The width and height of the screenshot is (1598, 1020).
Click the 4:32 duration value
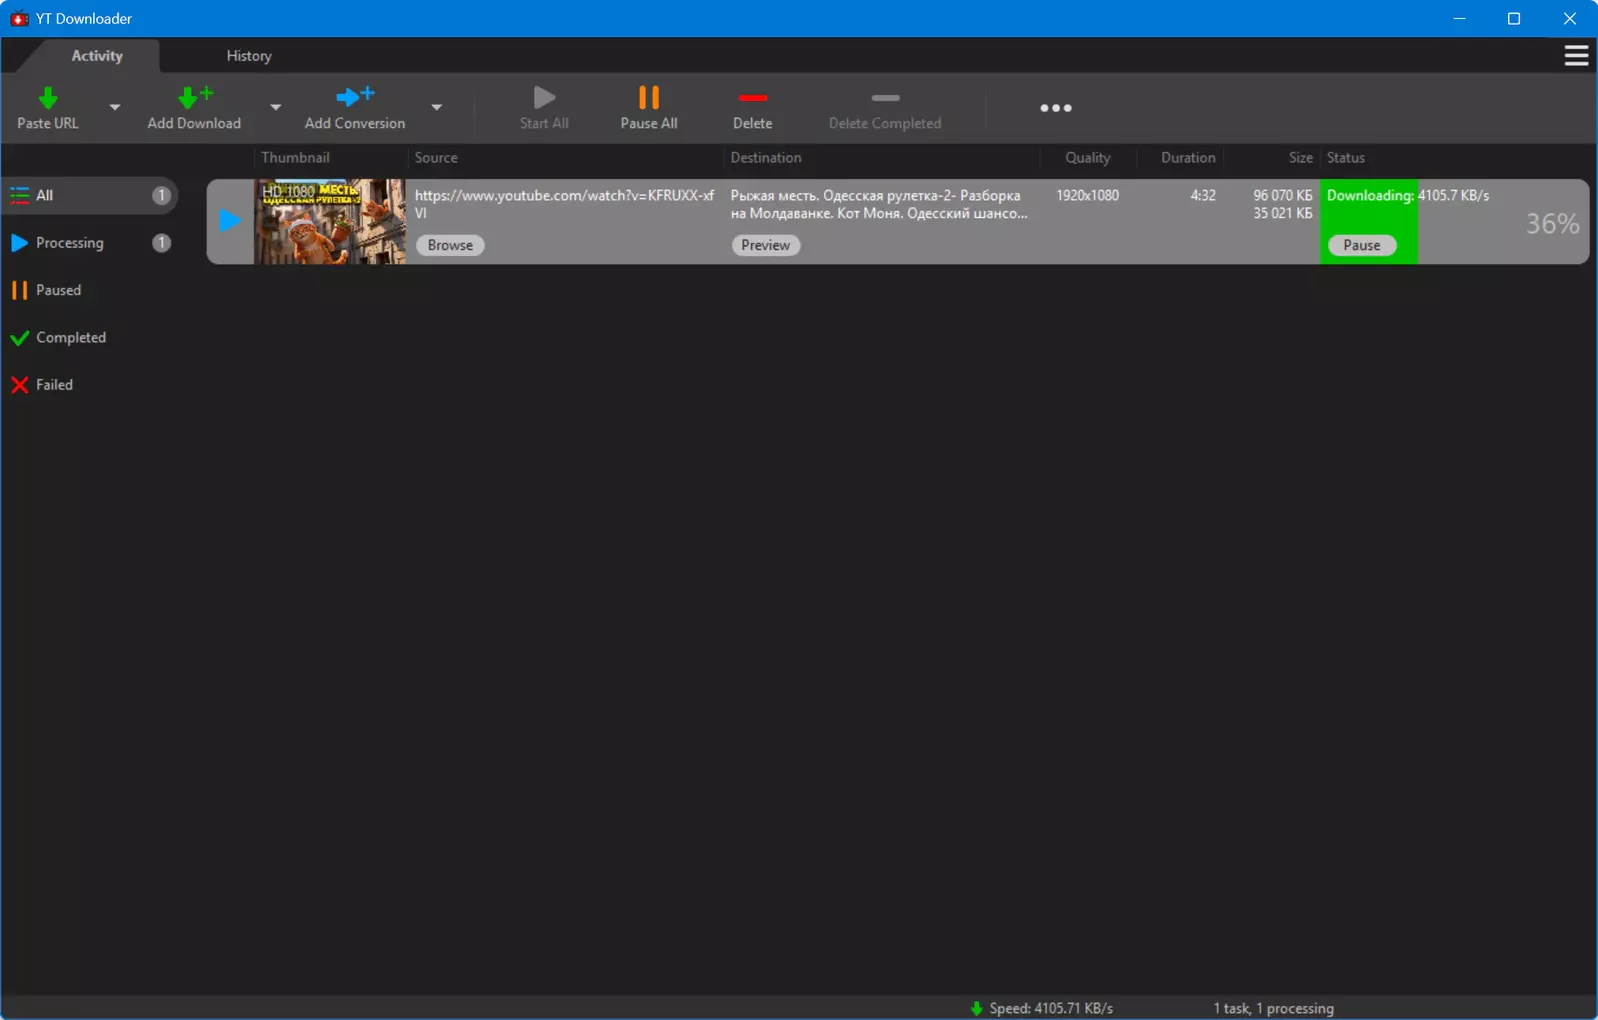pos(1203,195)
